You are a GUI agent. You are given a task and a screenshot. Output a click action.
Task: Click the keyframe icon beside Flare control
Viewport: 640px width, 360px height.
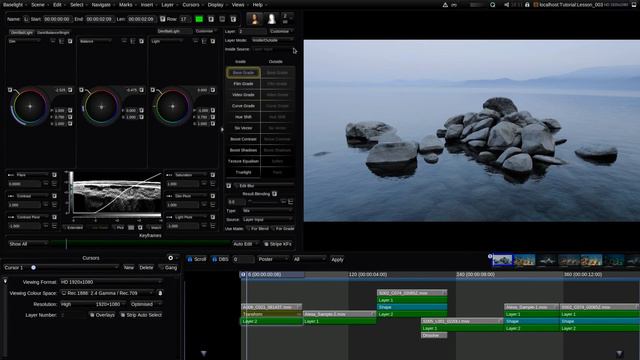[54, 175]
